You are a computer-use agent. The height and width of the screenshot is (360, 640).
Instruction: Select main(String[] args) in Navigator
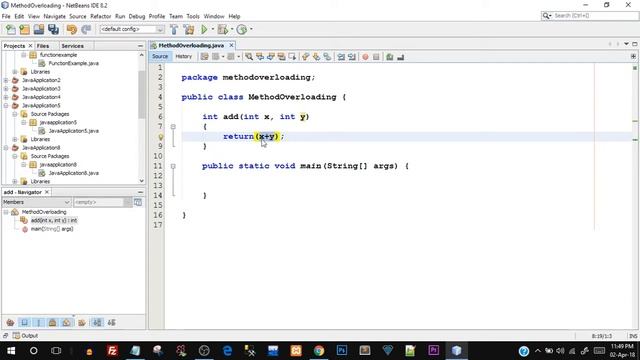point(52,229)
